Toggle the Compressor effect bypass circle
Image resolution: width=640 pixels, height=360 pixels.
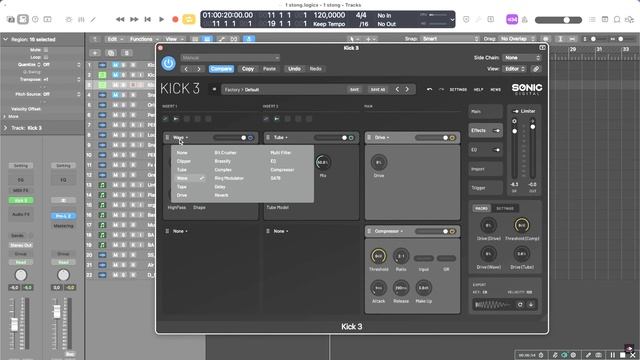pos(452,231)
